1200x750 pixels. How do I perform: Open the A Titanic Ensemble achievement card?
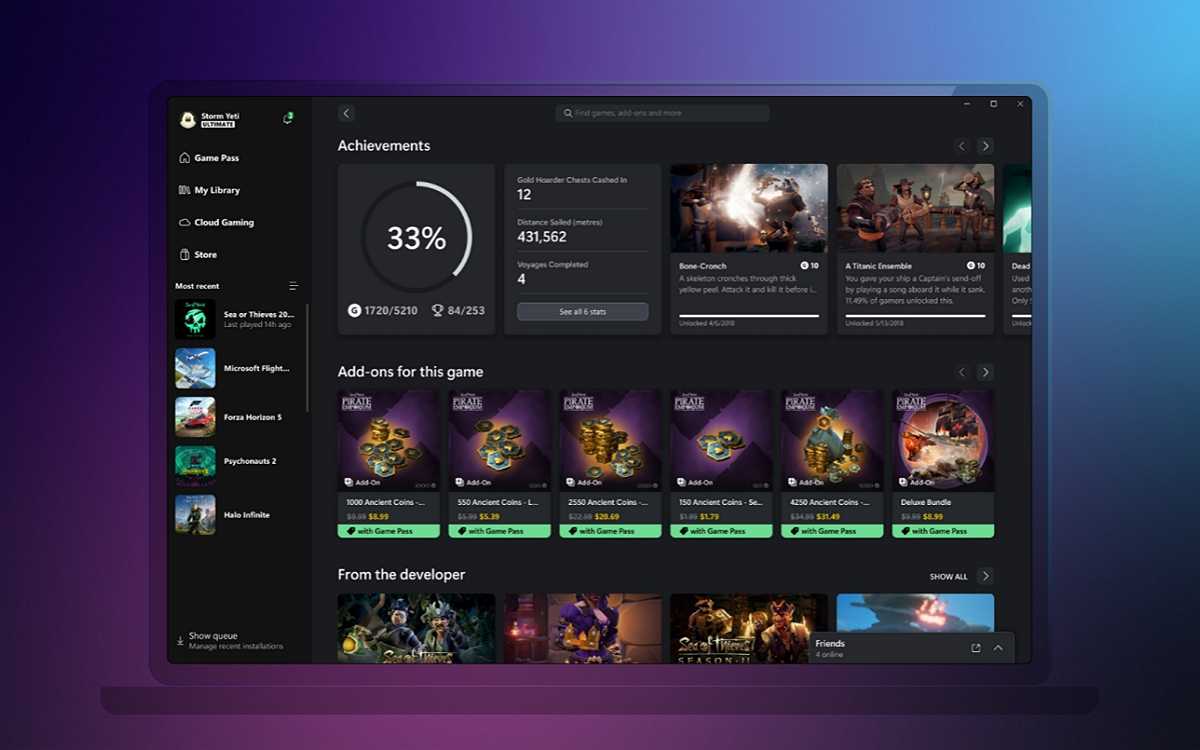point(915,249)
